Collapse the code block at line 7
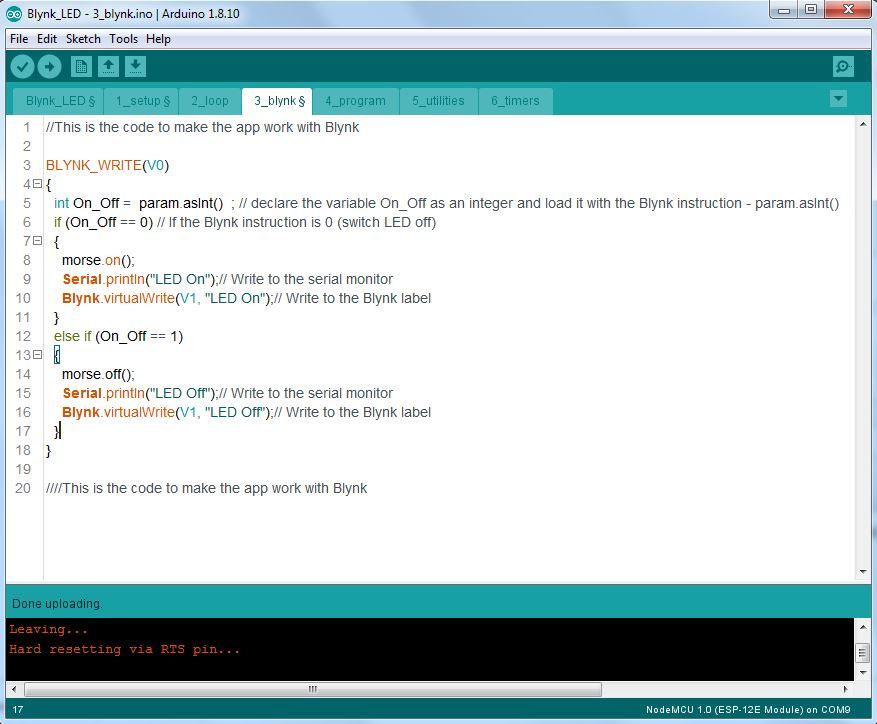 click(37, 241)
